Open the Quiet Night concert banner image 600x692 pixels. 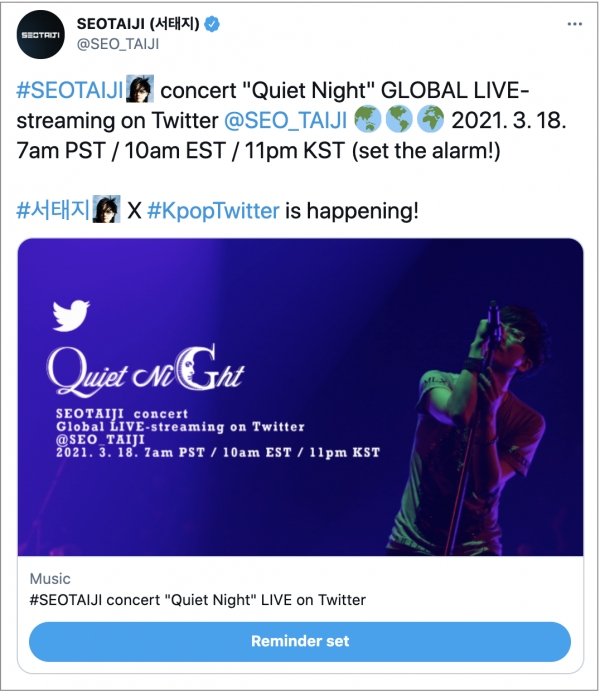(x=300, y=397)
